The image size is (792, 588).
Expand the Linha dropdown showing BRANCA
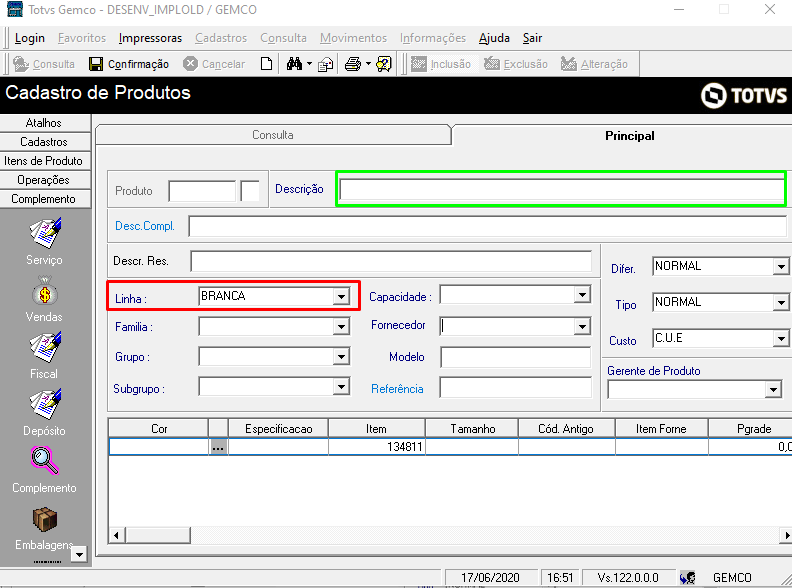[341, 297]
